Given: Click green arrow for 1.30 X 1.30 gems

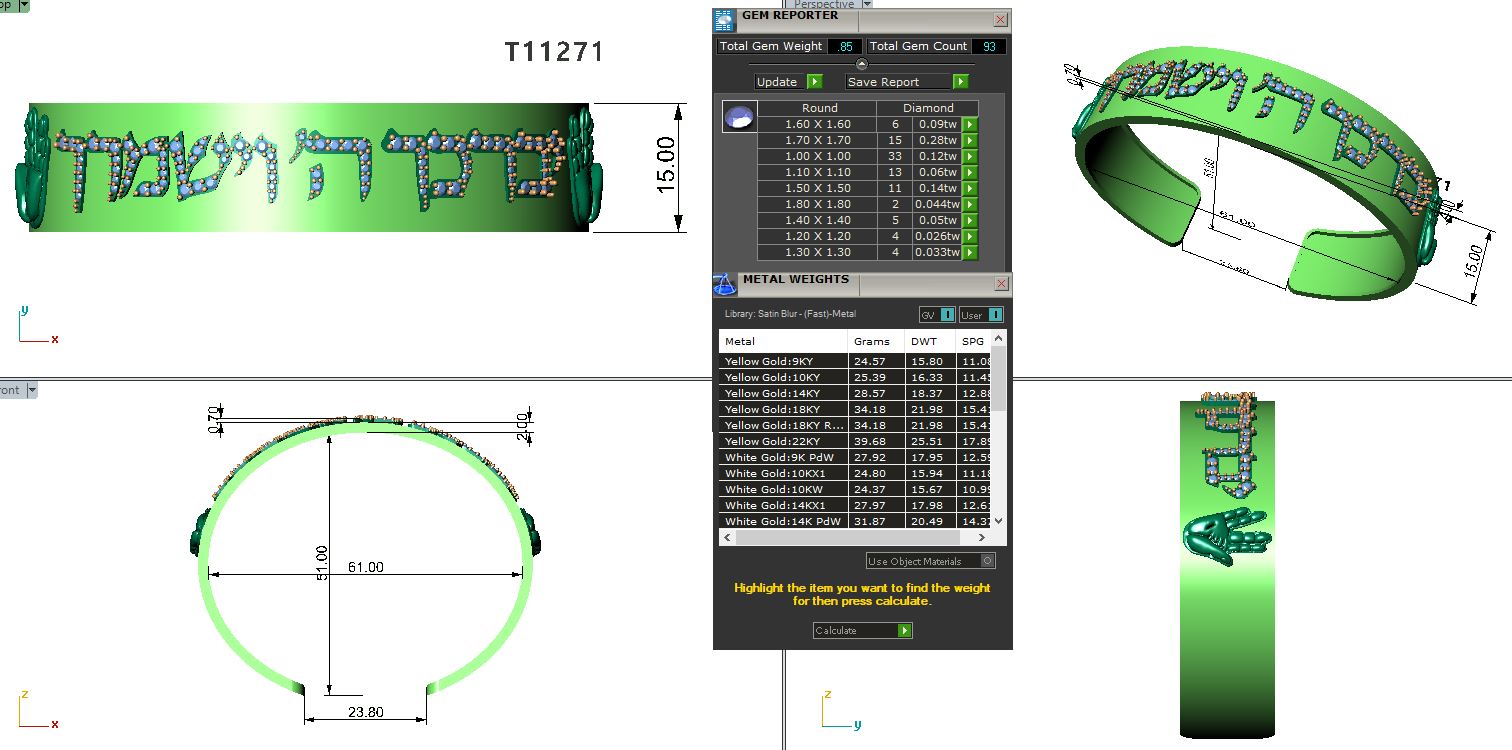Looking at the screenshot, I should pos(969,252).
